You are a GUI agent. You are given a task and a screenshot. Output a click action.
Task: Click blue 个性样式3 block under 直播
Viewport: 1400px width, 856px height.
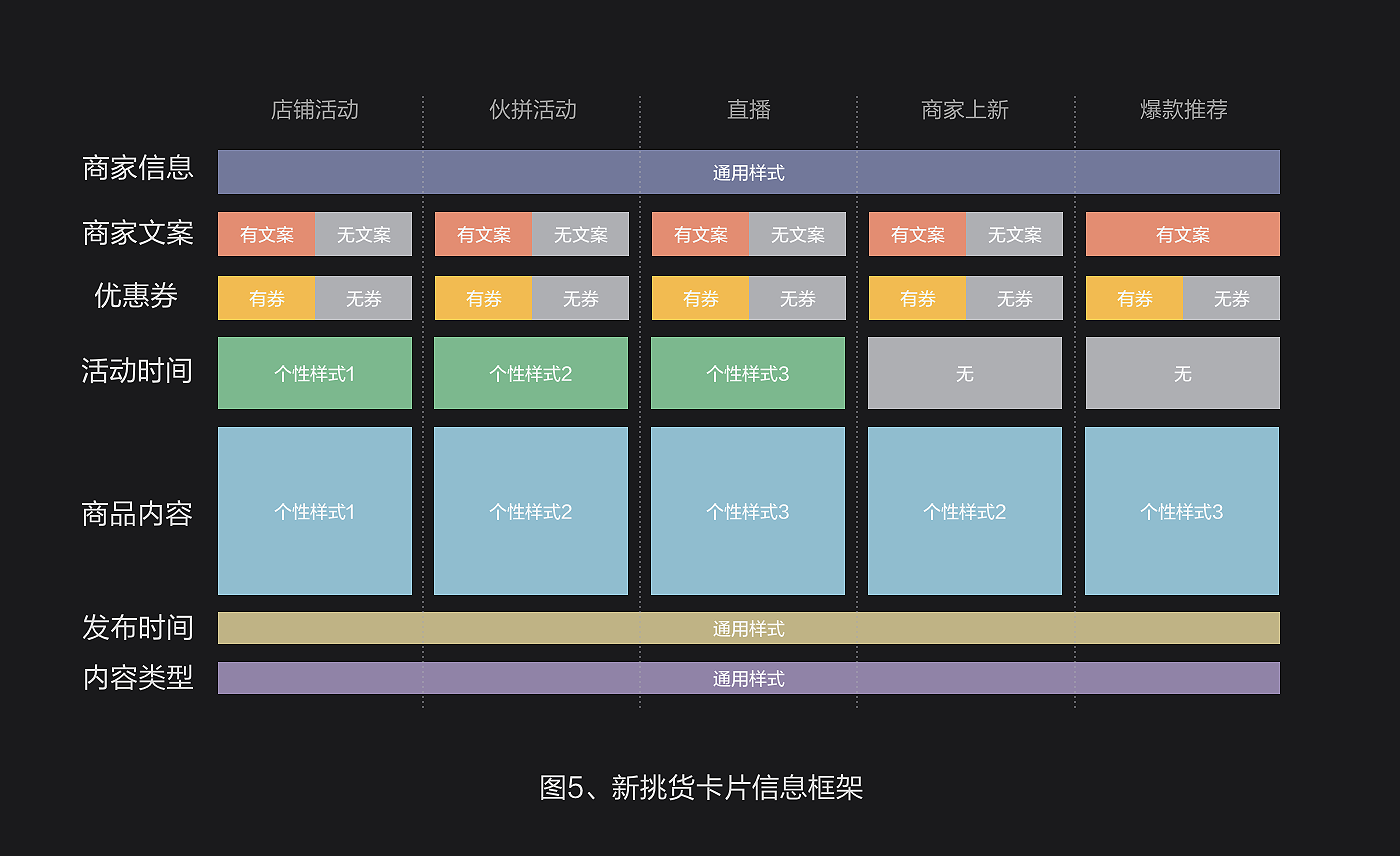click(748, 511)
